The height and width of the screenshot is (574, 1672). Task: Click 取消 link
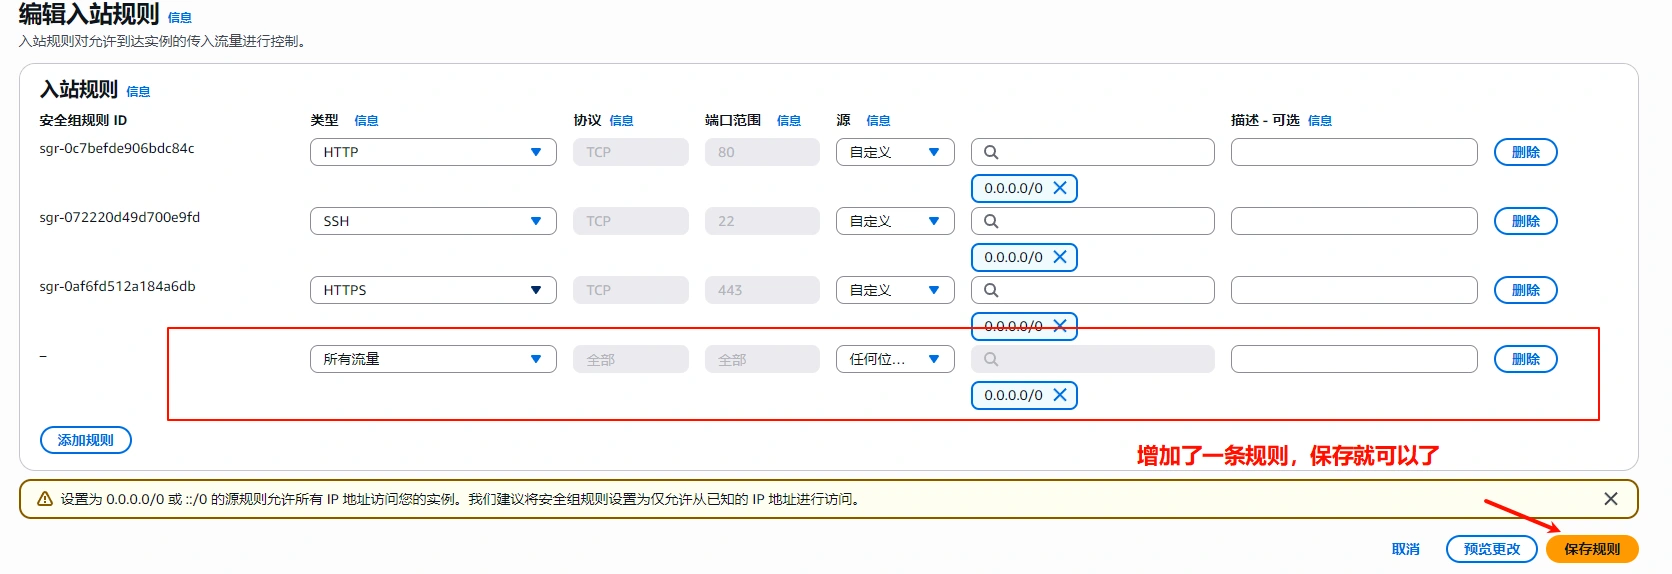tap(1405, 549)
